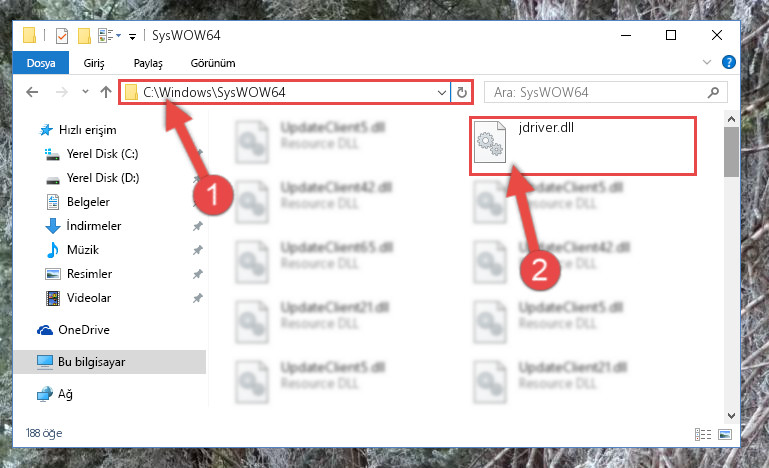Screen dimensions: 769x468
Task: Open the Dosya menu tab
Action: click(x=41, y=63)
